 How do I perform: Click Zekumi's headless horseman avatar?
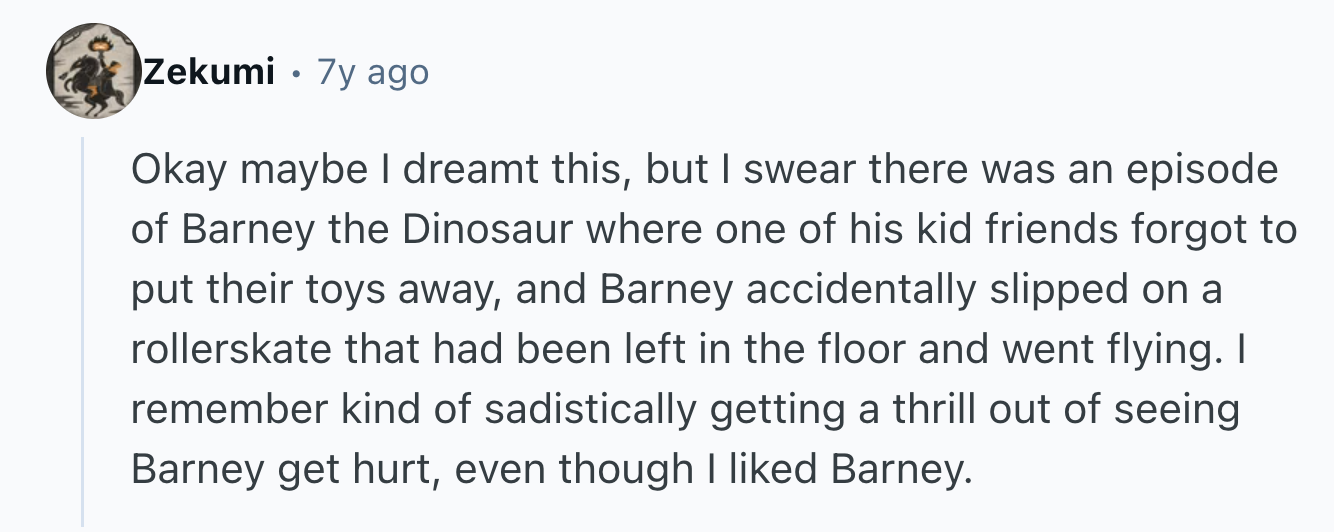[92, 72]
